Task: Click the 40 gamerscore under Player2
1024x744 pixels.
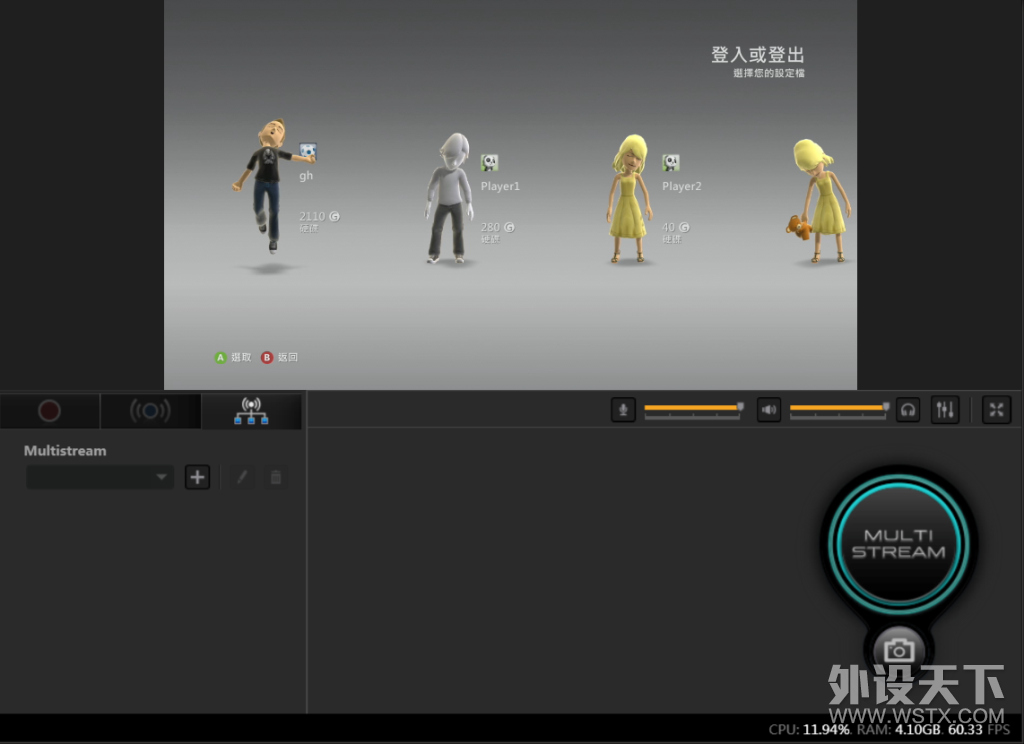Action: [676, 227]
